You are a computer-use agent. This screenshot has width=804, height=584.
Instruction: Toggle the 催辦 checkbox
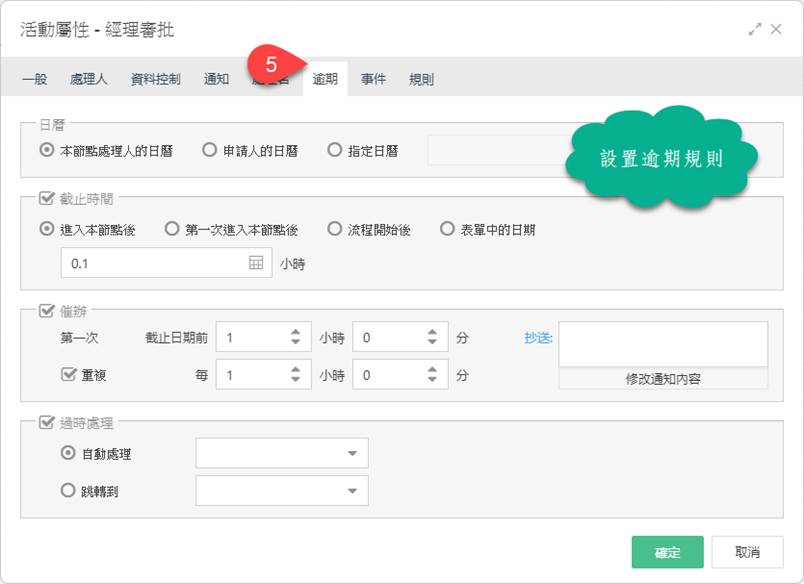[x=47, y=311]
